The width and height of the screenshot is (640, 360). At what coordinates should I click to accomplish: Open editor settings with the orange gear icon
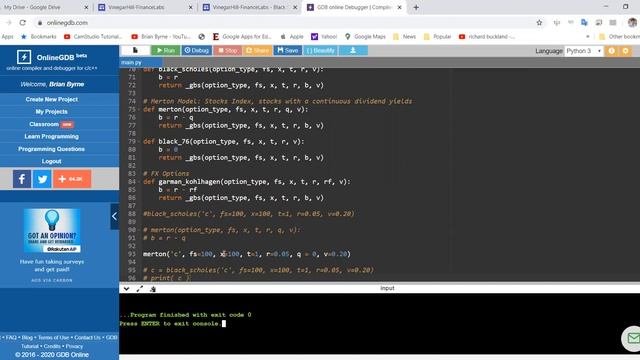point(625,51)
